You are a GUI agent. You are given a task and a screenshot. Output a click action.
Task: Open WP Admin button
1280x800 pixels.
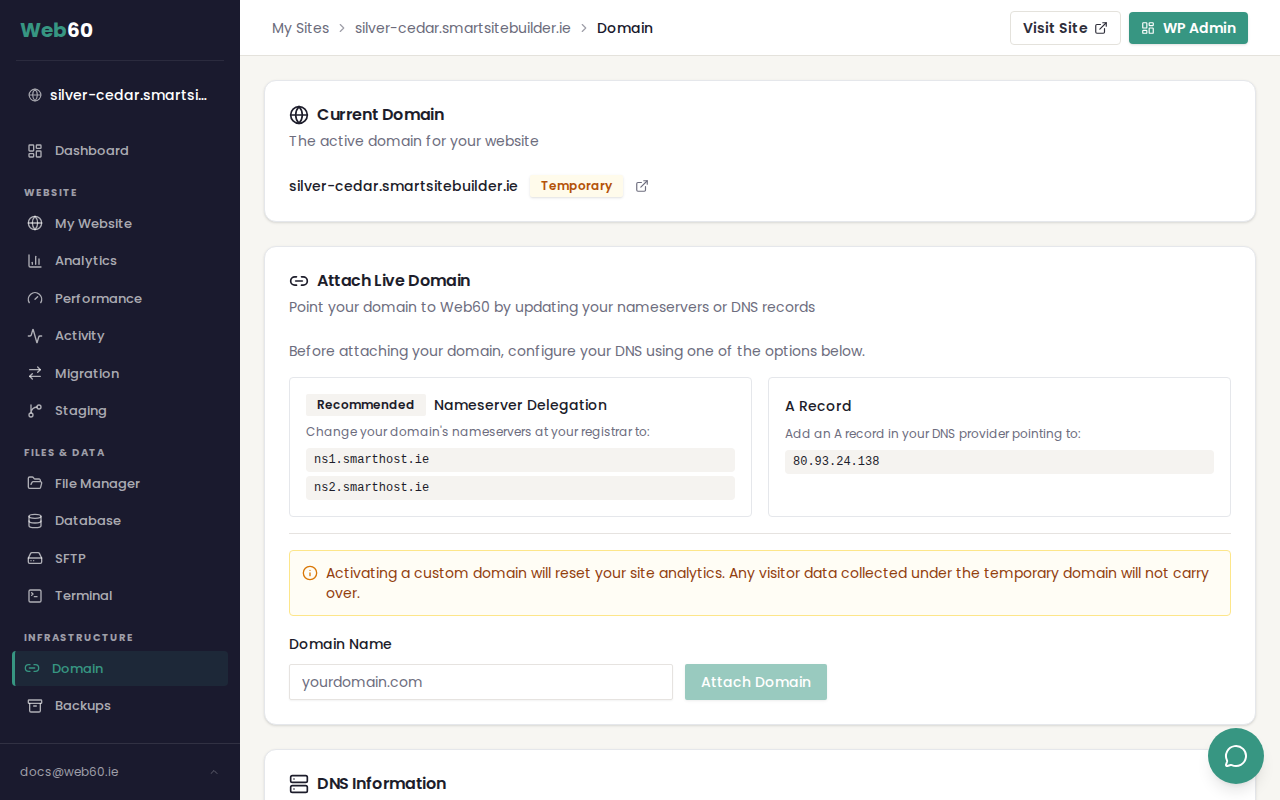pyautogui.click(x=1188, y=28)
